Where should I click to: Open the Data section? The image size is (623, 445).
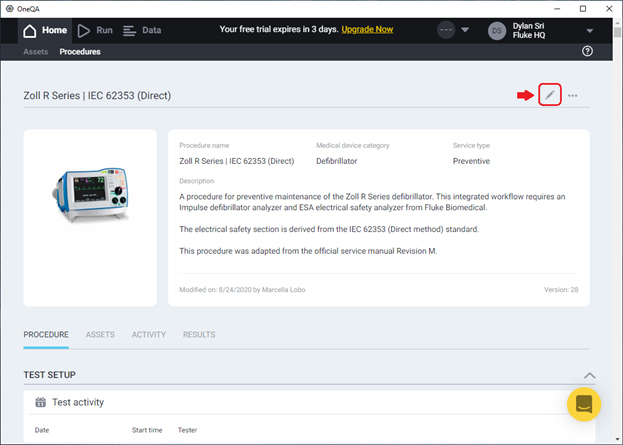coord(142,31)
